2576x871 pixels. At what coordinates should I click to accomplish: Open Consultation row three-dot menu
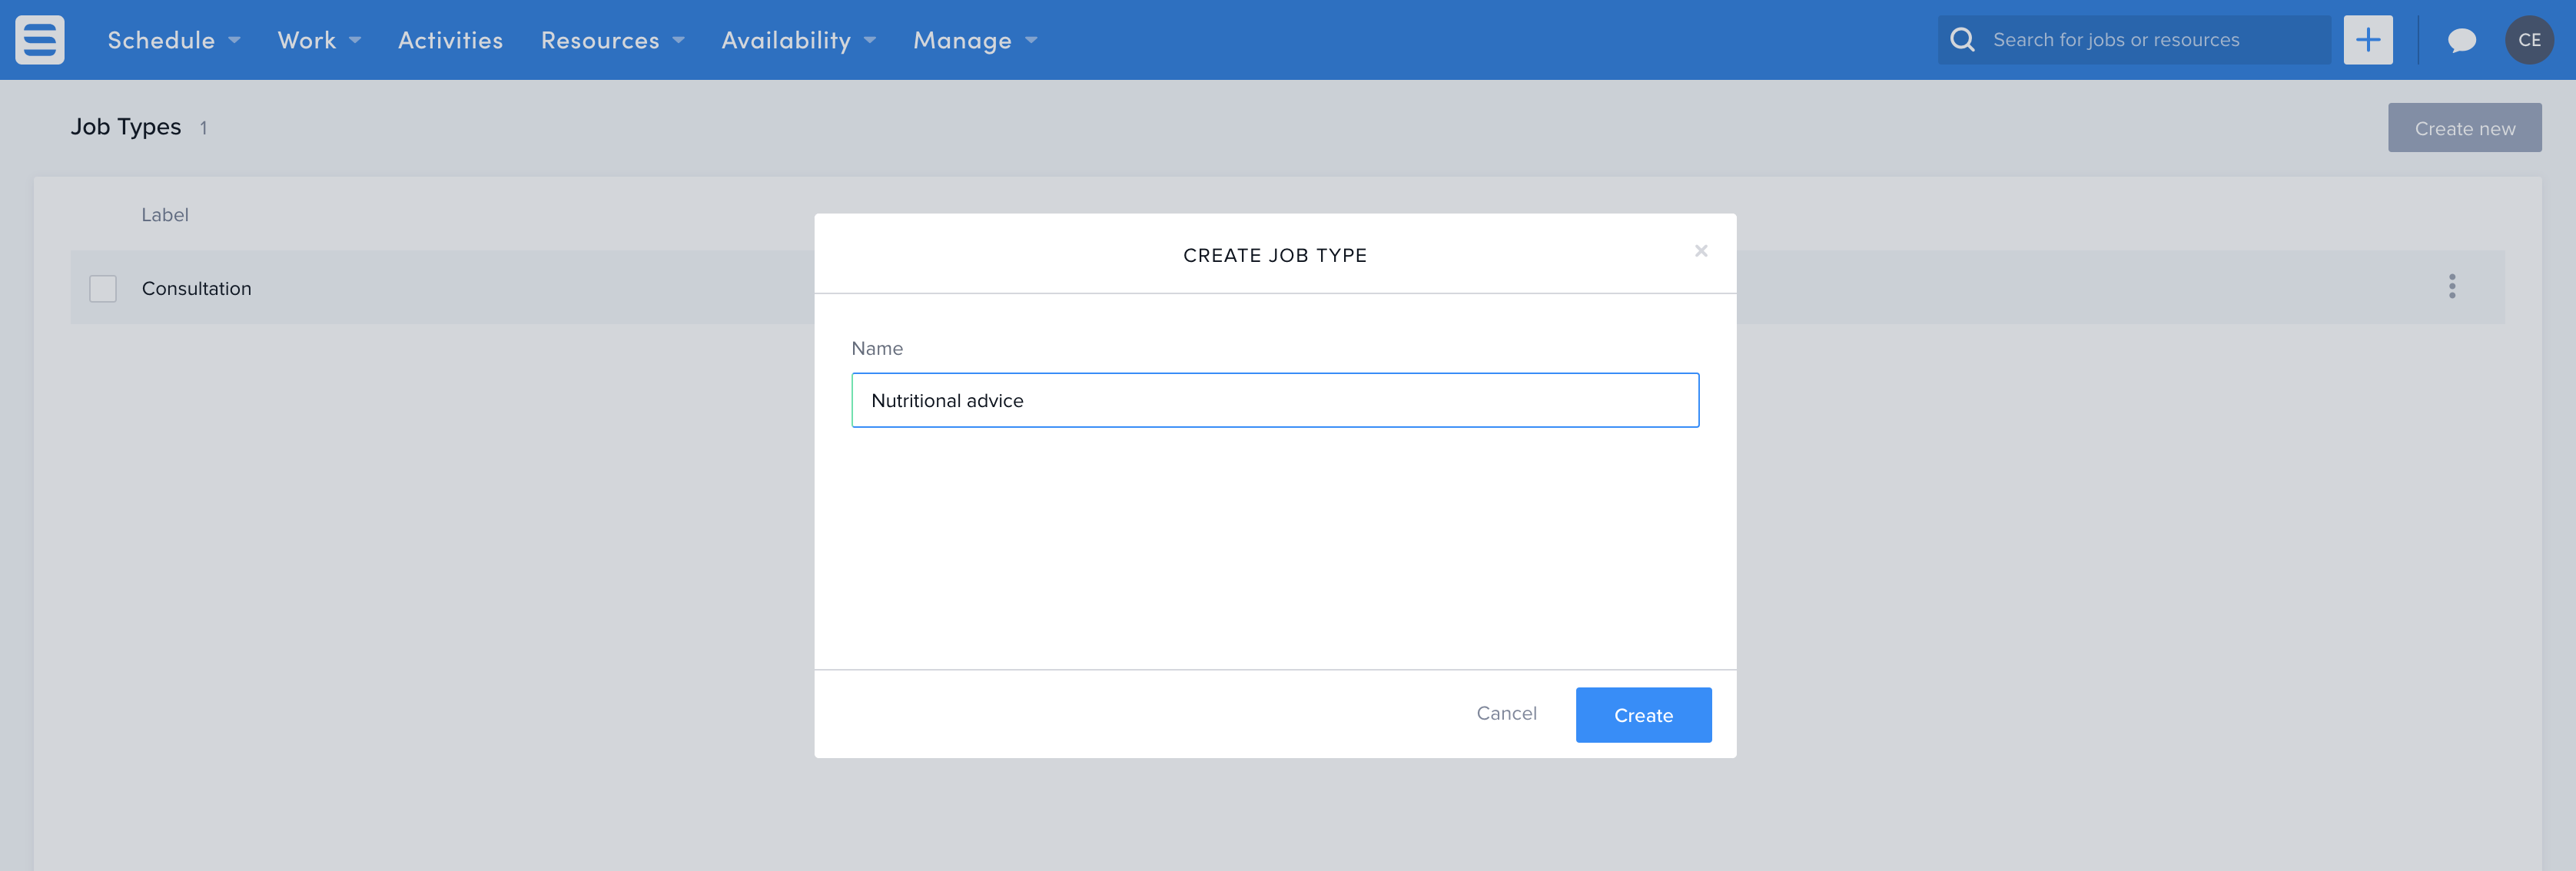pos(2451,287)
